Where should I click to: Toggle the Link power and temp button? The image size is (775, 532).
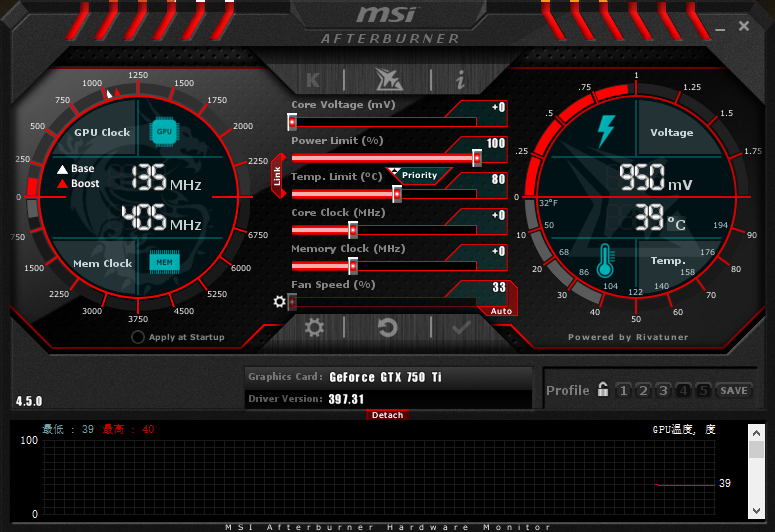[x=278, y=176]
